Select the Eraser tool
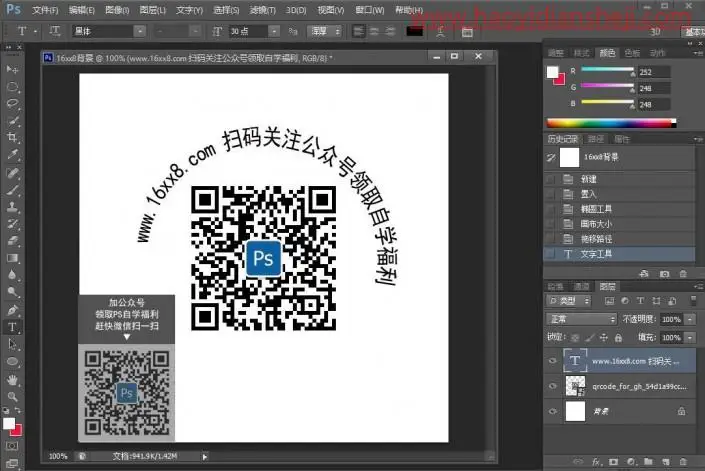The height and width of the screenshot is (471, 705). click(x=12, y=241)
